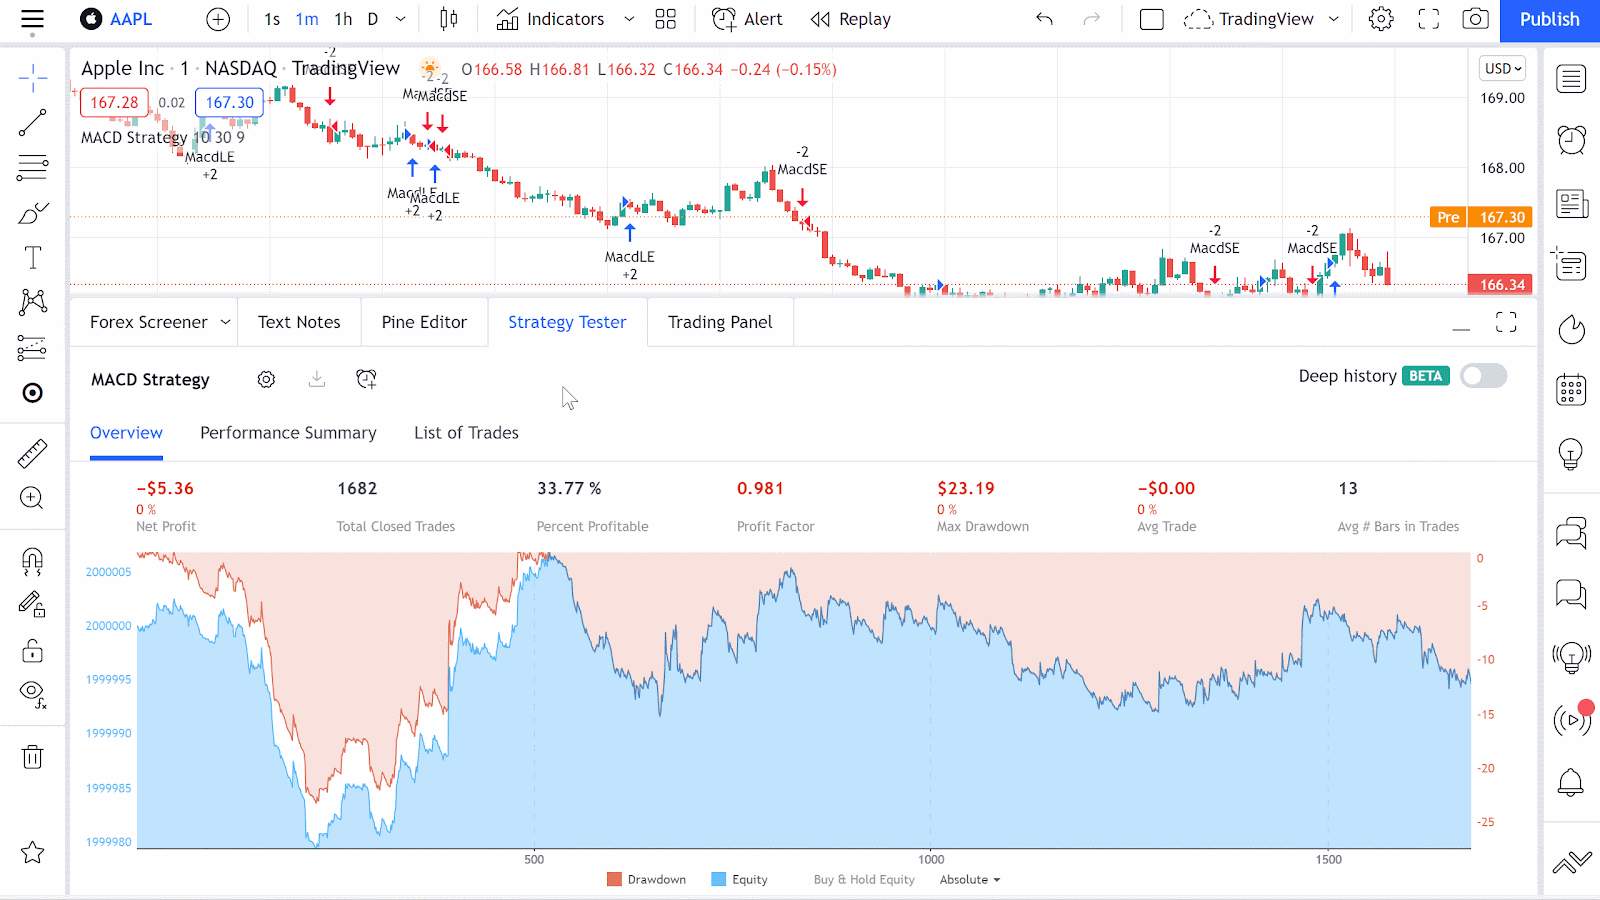1600x900 pixels.
Task: Open the candlestick chart type selector
Action: 449,19
